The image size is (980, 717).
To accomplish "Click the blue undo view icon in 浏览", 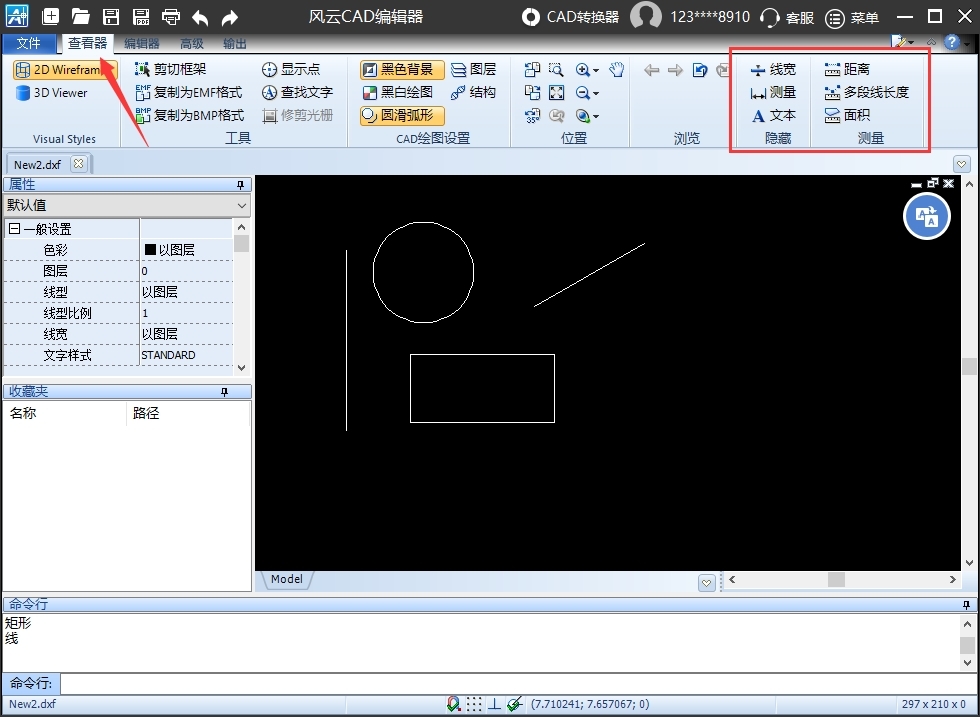I will [700, 69].
